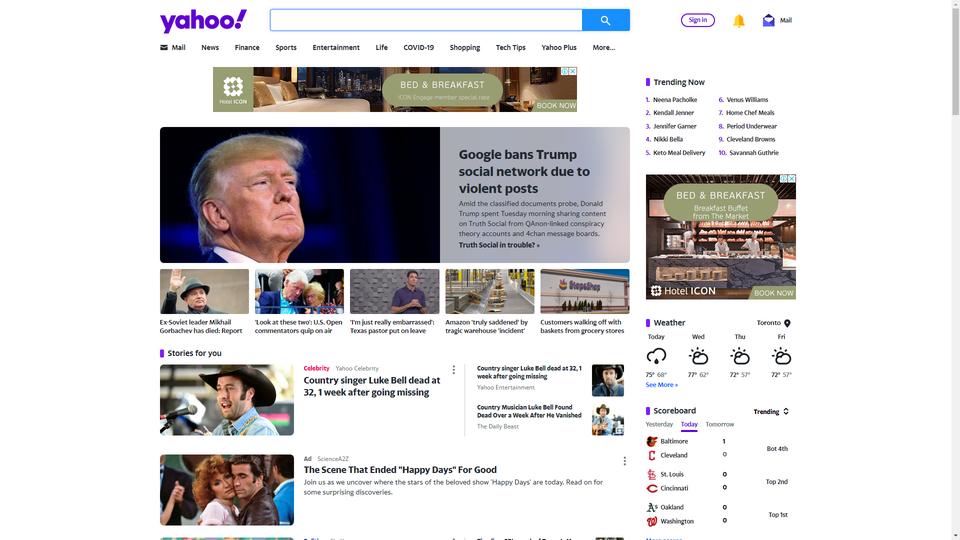Click the St. Louis Cardinals team logo
The height and width of the screenshot is (540, 960).
click(651, 474)
